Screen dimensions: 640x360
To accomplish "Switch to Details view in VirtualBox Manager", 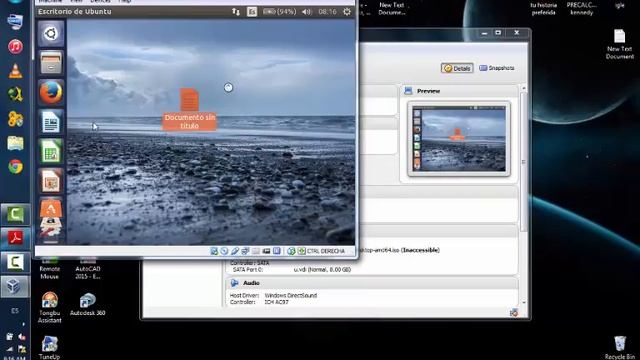I will pos(457,68).
